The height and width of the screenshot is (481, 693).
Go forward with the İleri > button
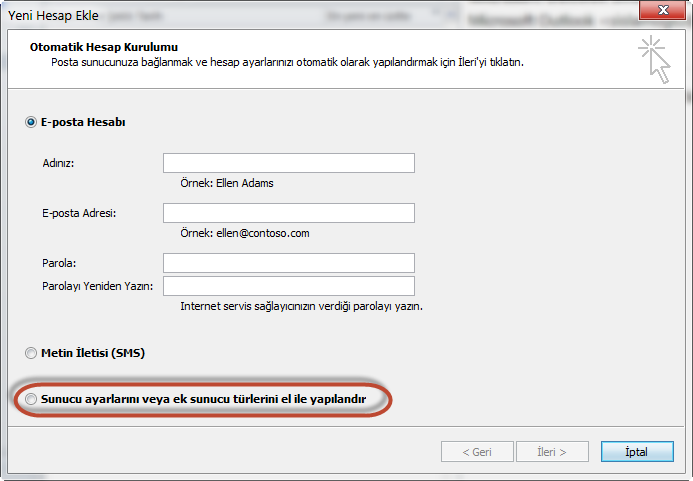552,452
